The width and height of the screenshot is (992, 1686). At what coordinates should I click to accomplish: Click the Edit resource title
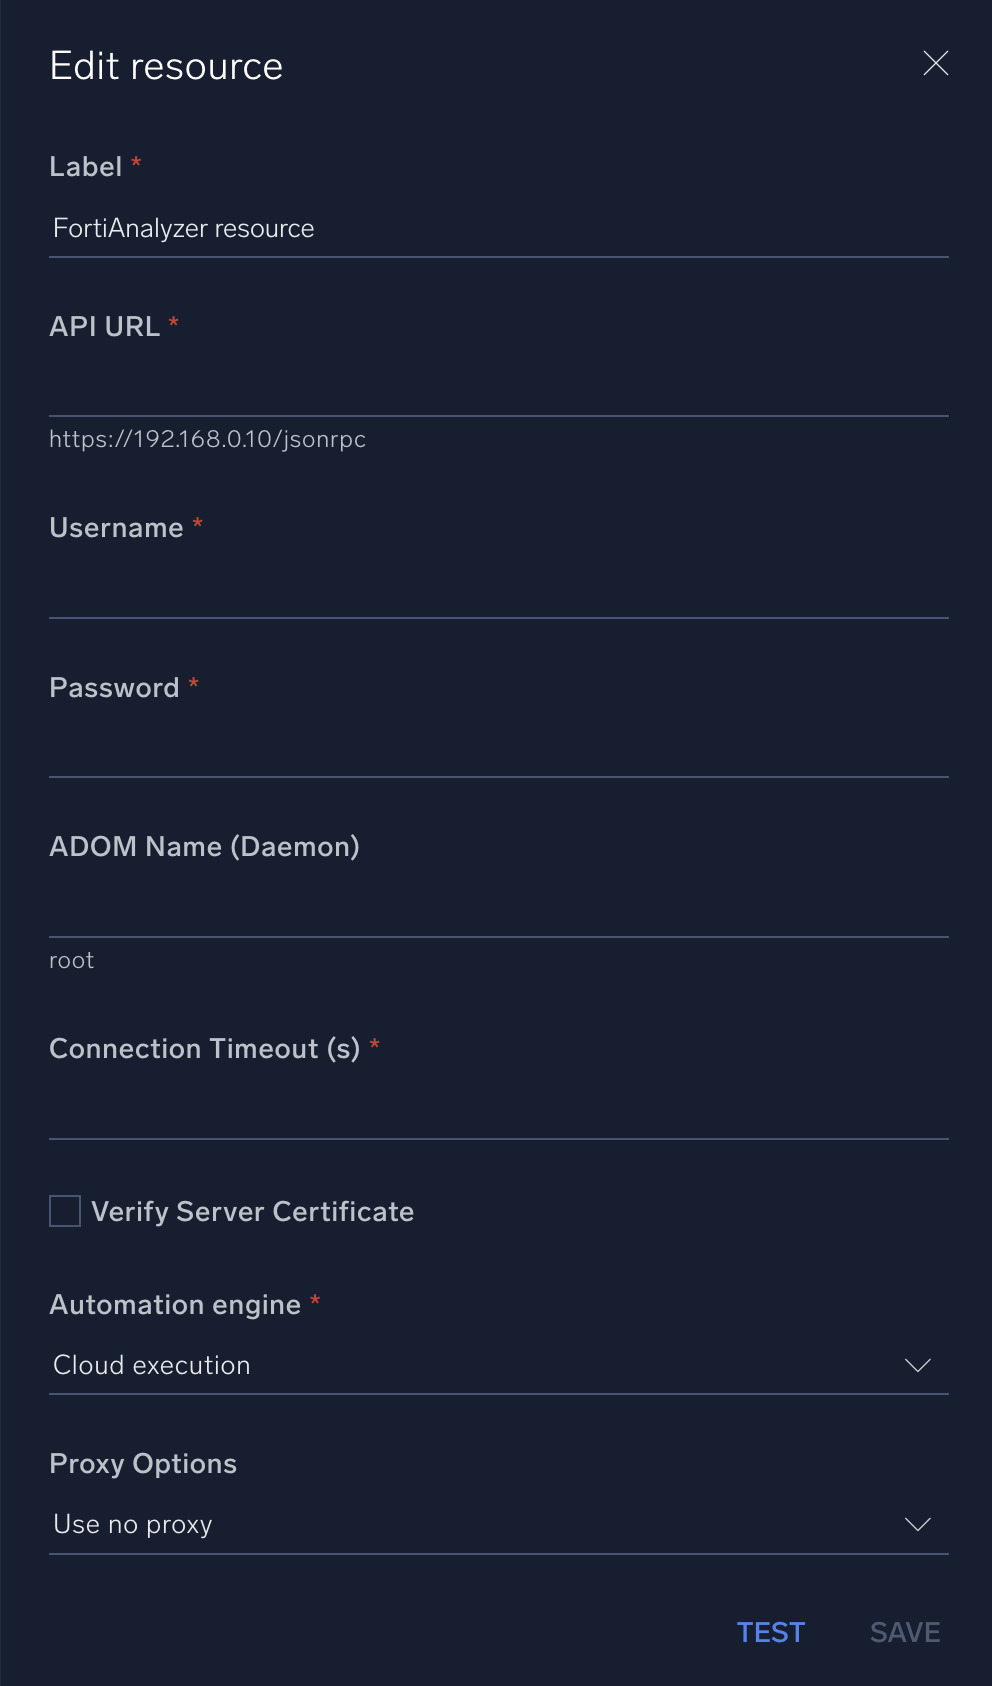click(x=166, y=64)
